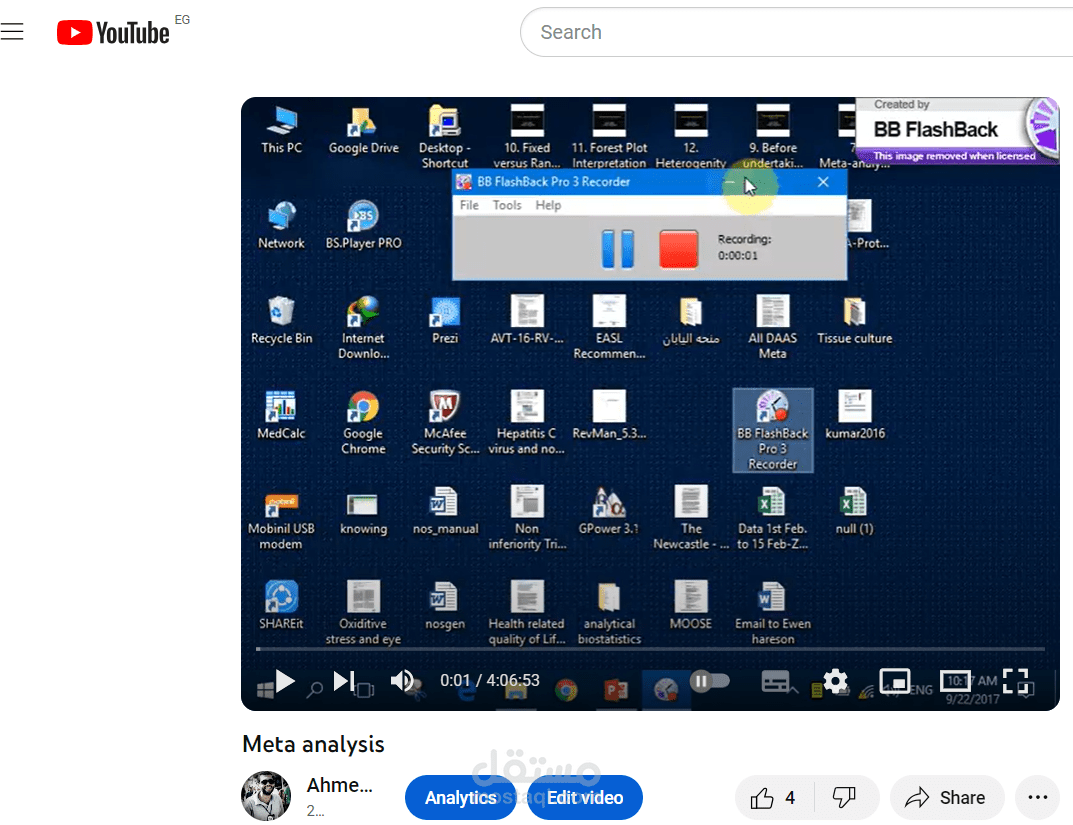Select the analytical biostatistics folder
The image size is (1073, 825).
609,613
